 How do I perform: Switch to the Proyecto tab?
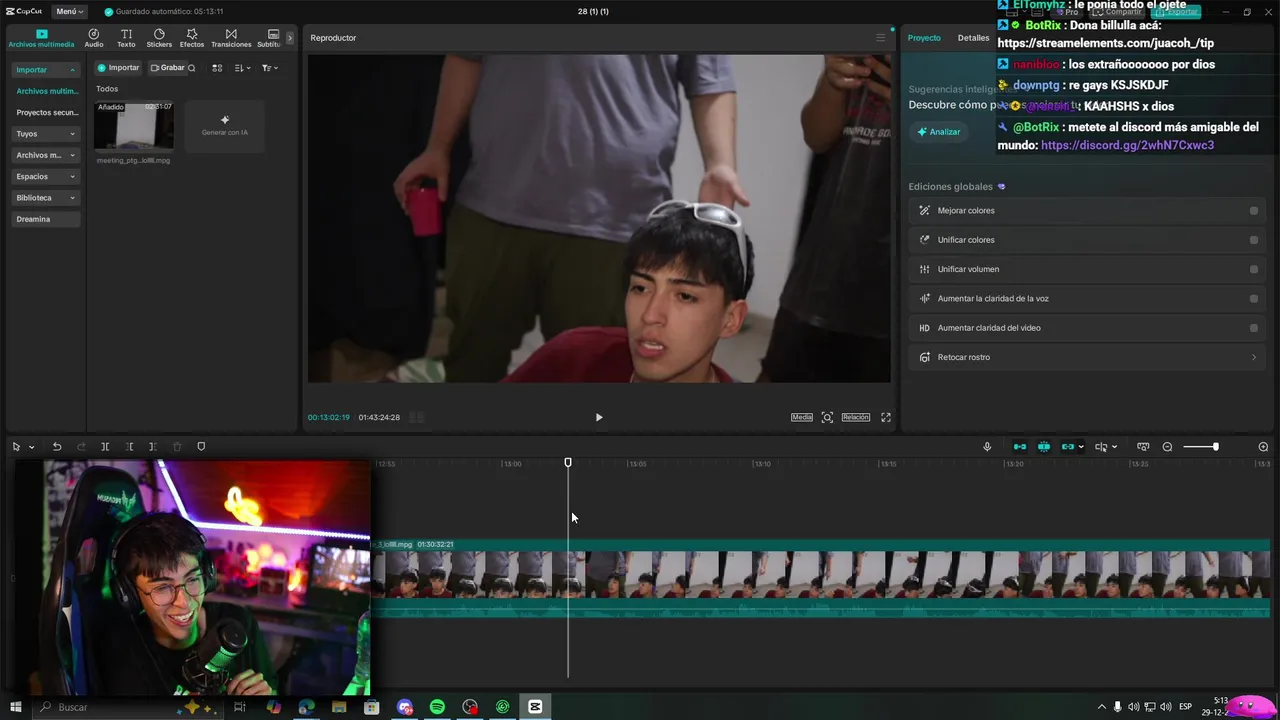924,38
